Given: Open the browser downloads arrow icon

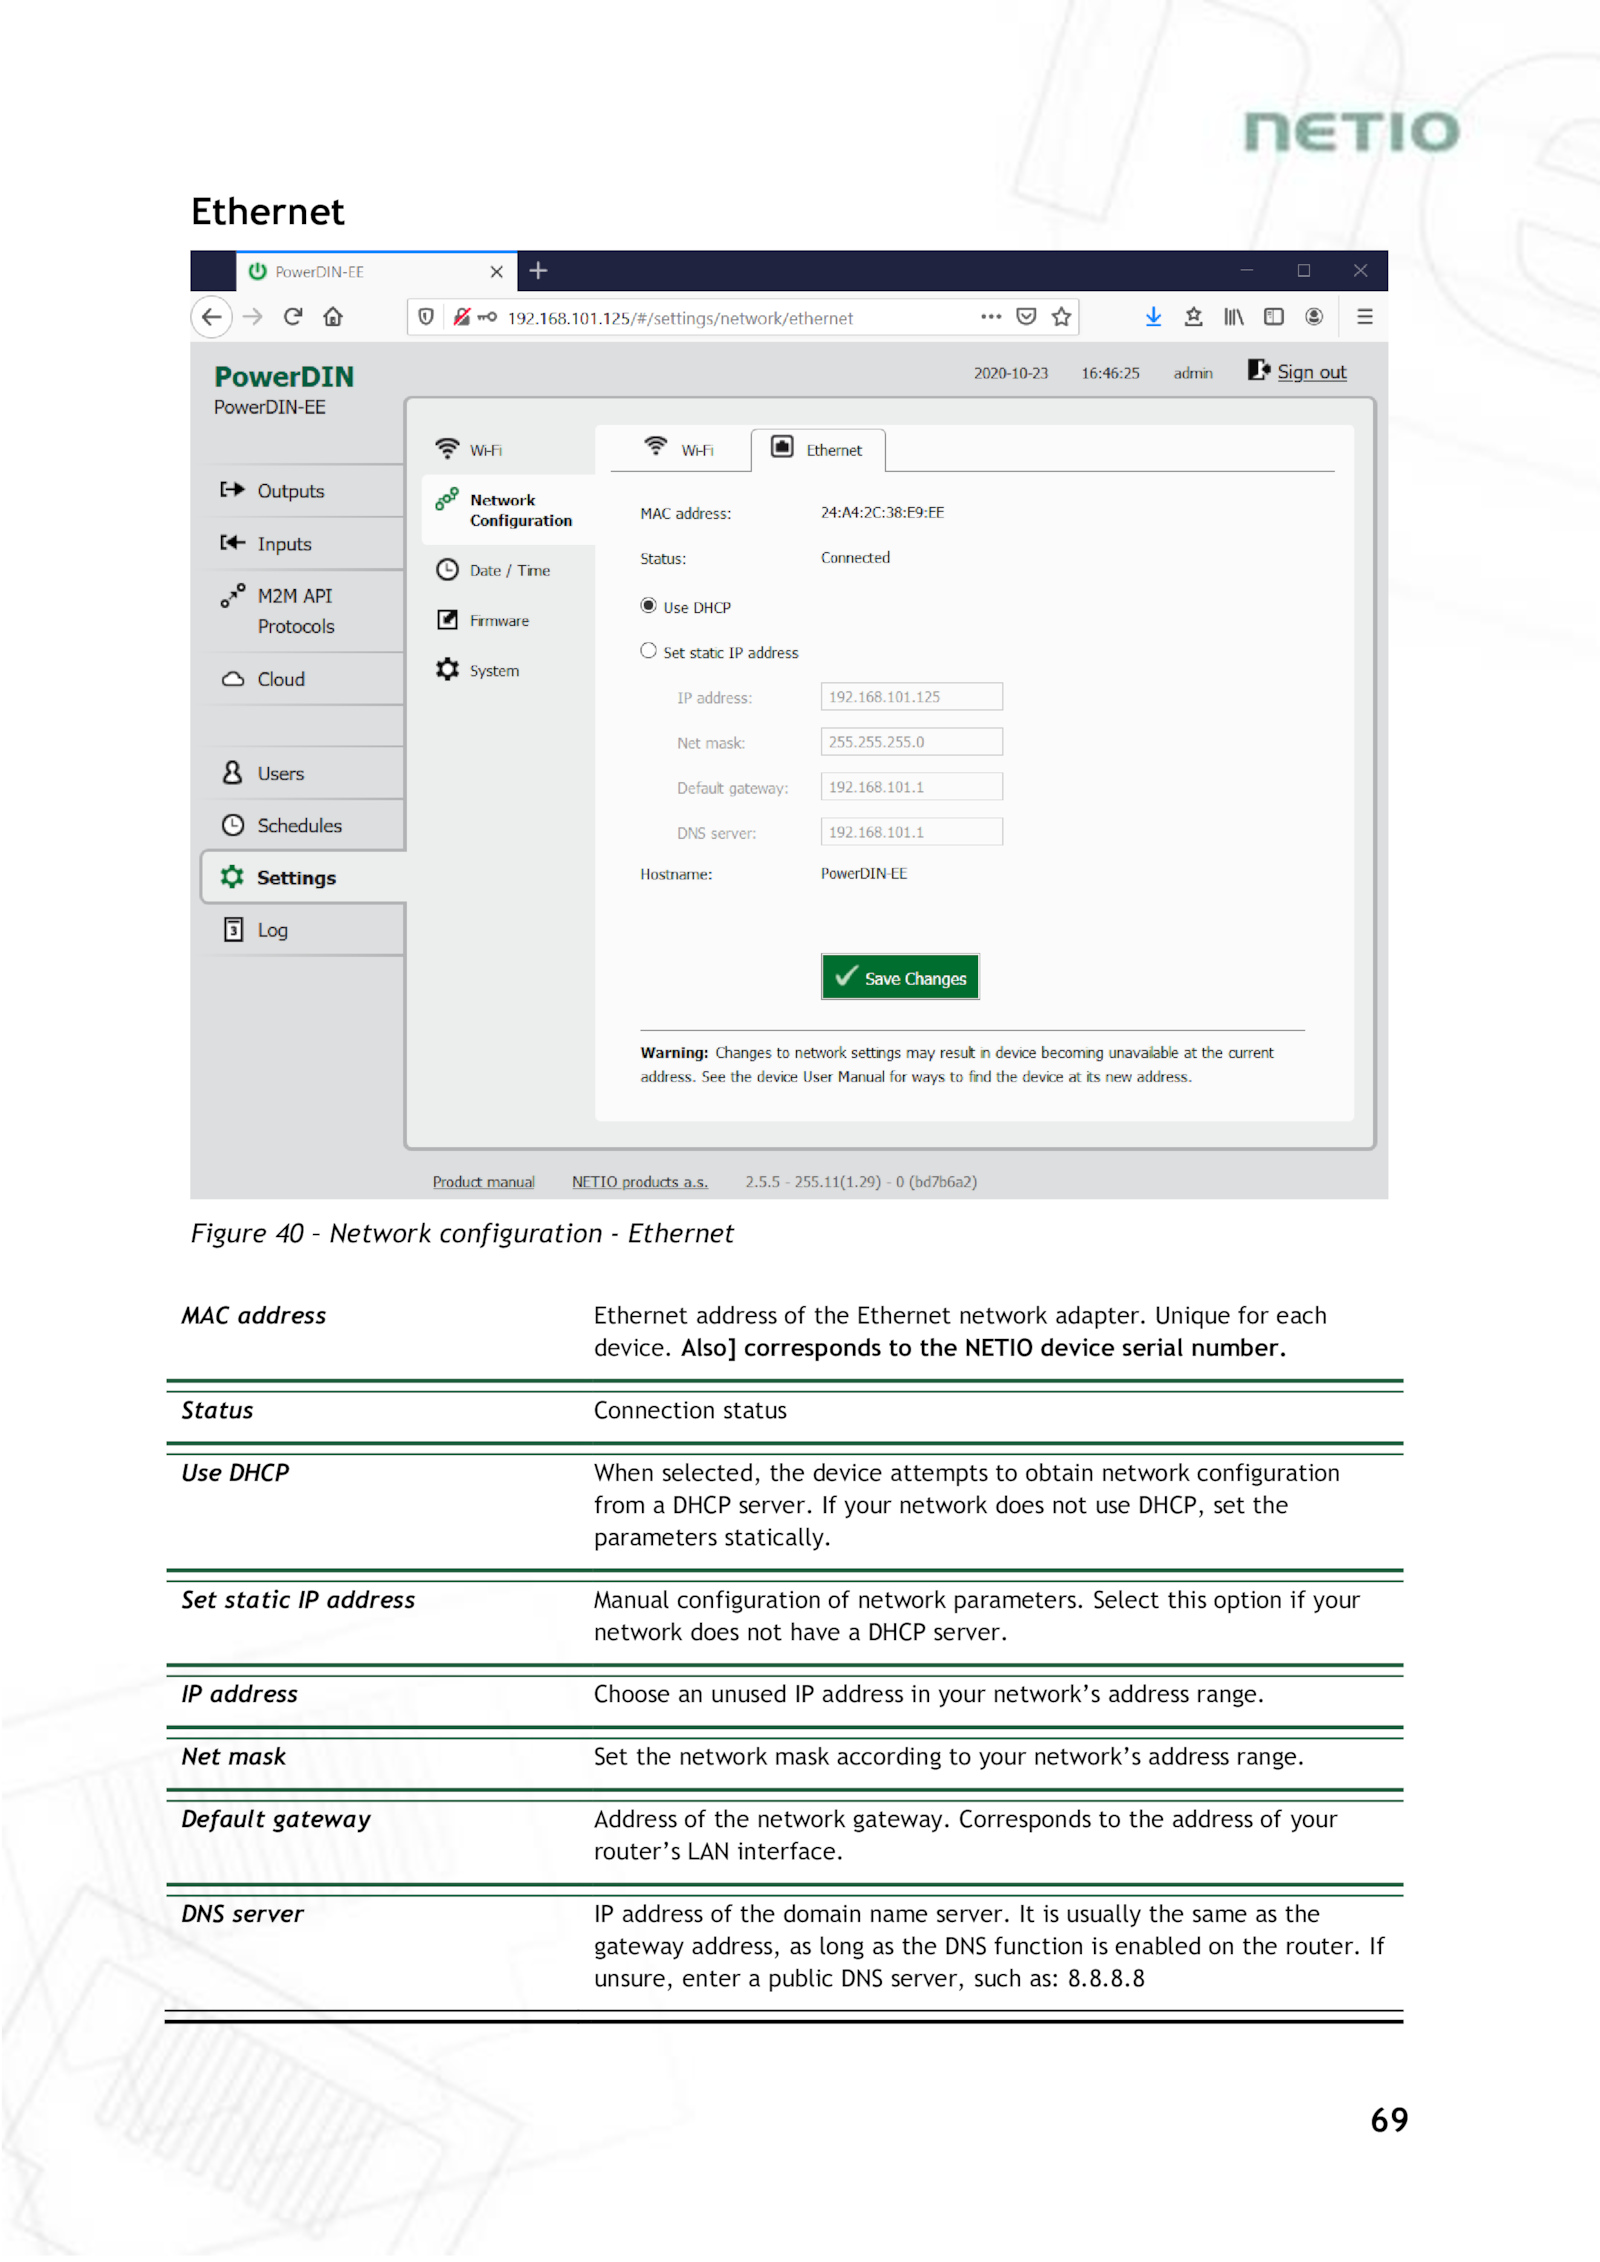Looking at the screenshot, I should (1153, 317).
